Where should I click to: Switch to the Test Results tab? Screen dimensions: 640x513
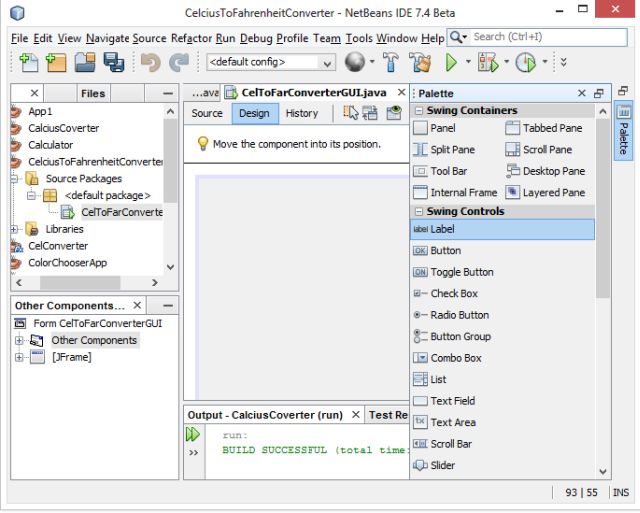[387, 415]
